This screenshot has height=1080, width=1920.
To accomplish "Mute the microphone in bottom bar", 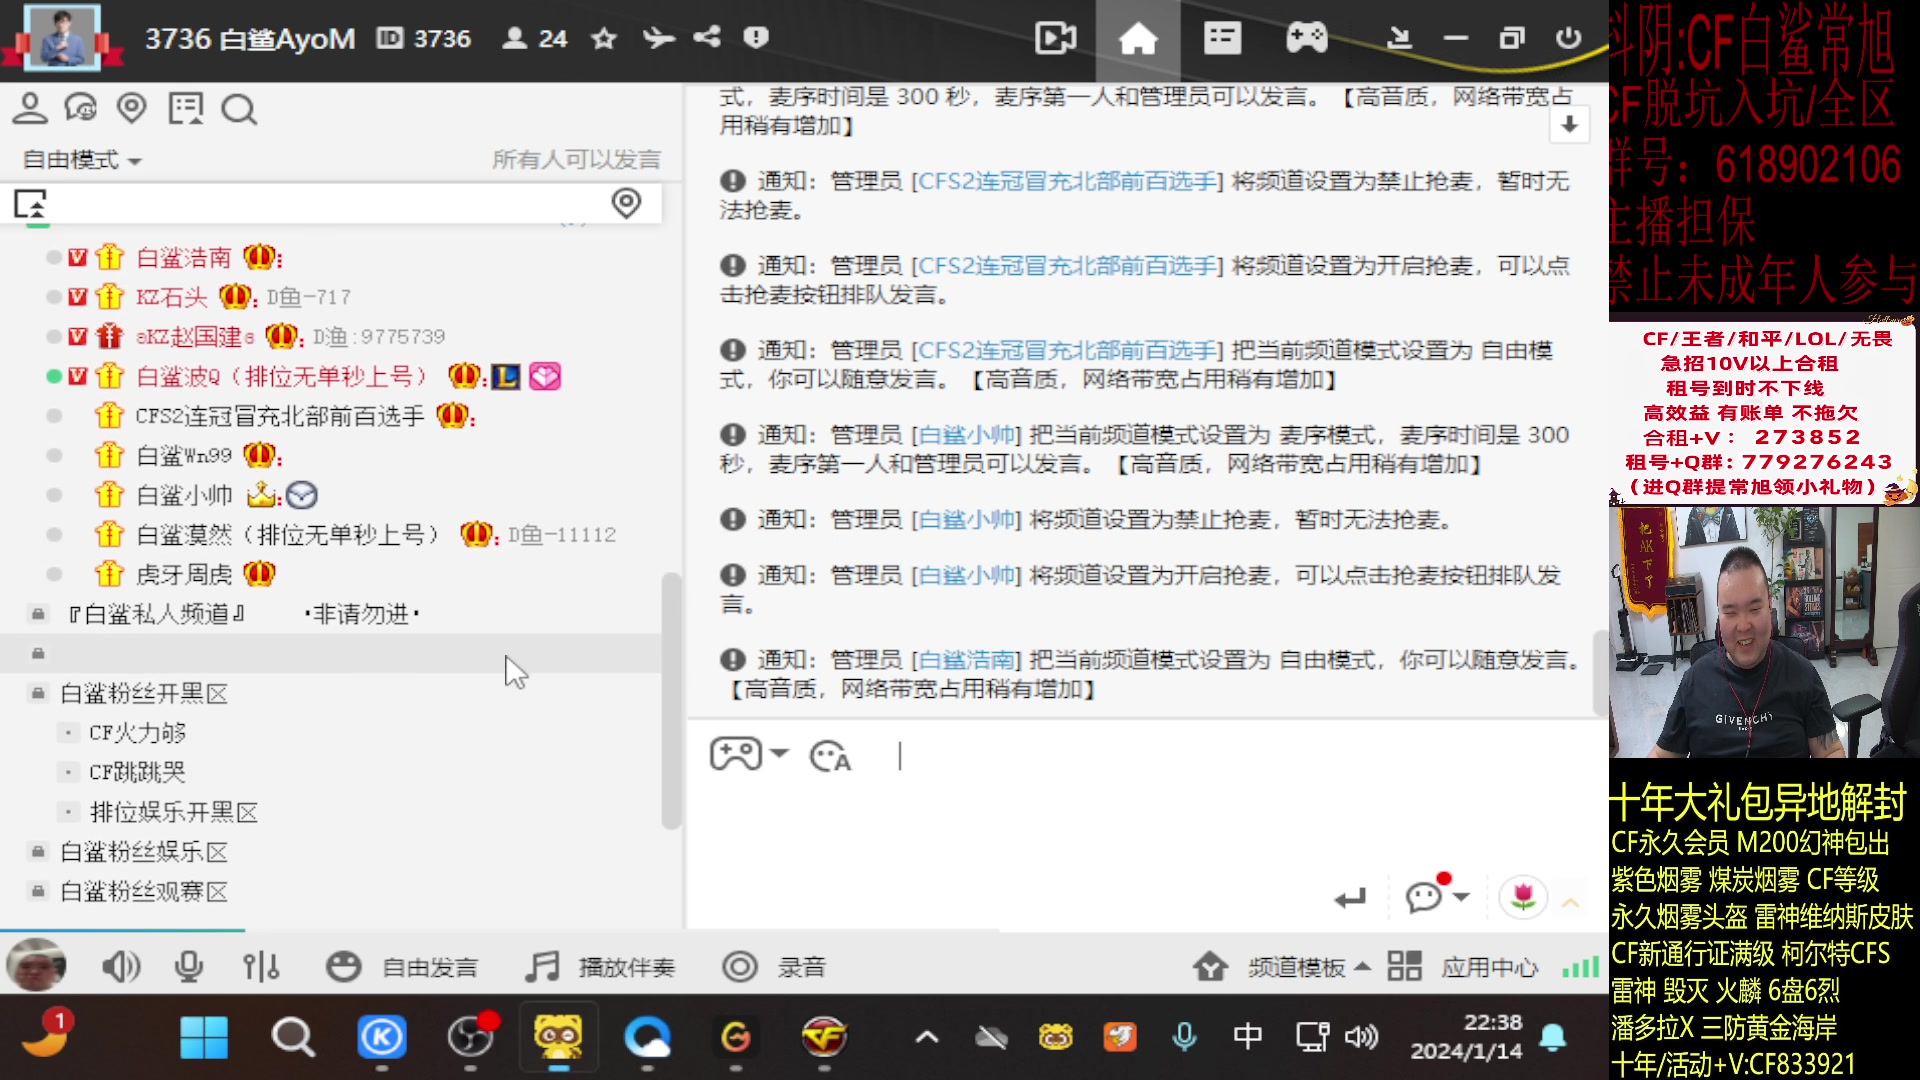I will pos(190,966).
